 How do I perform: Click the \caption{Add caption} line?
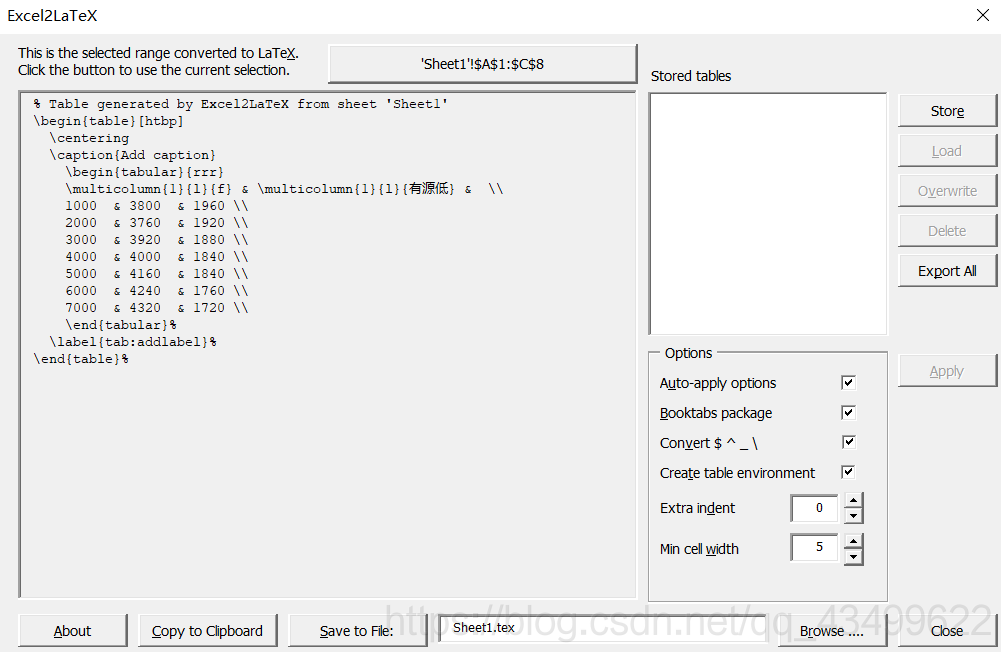coord(132,155)
